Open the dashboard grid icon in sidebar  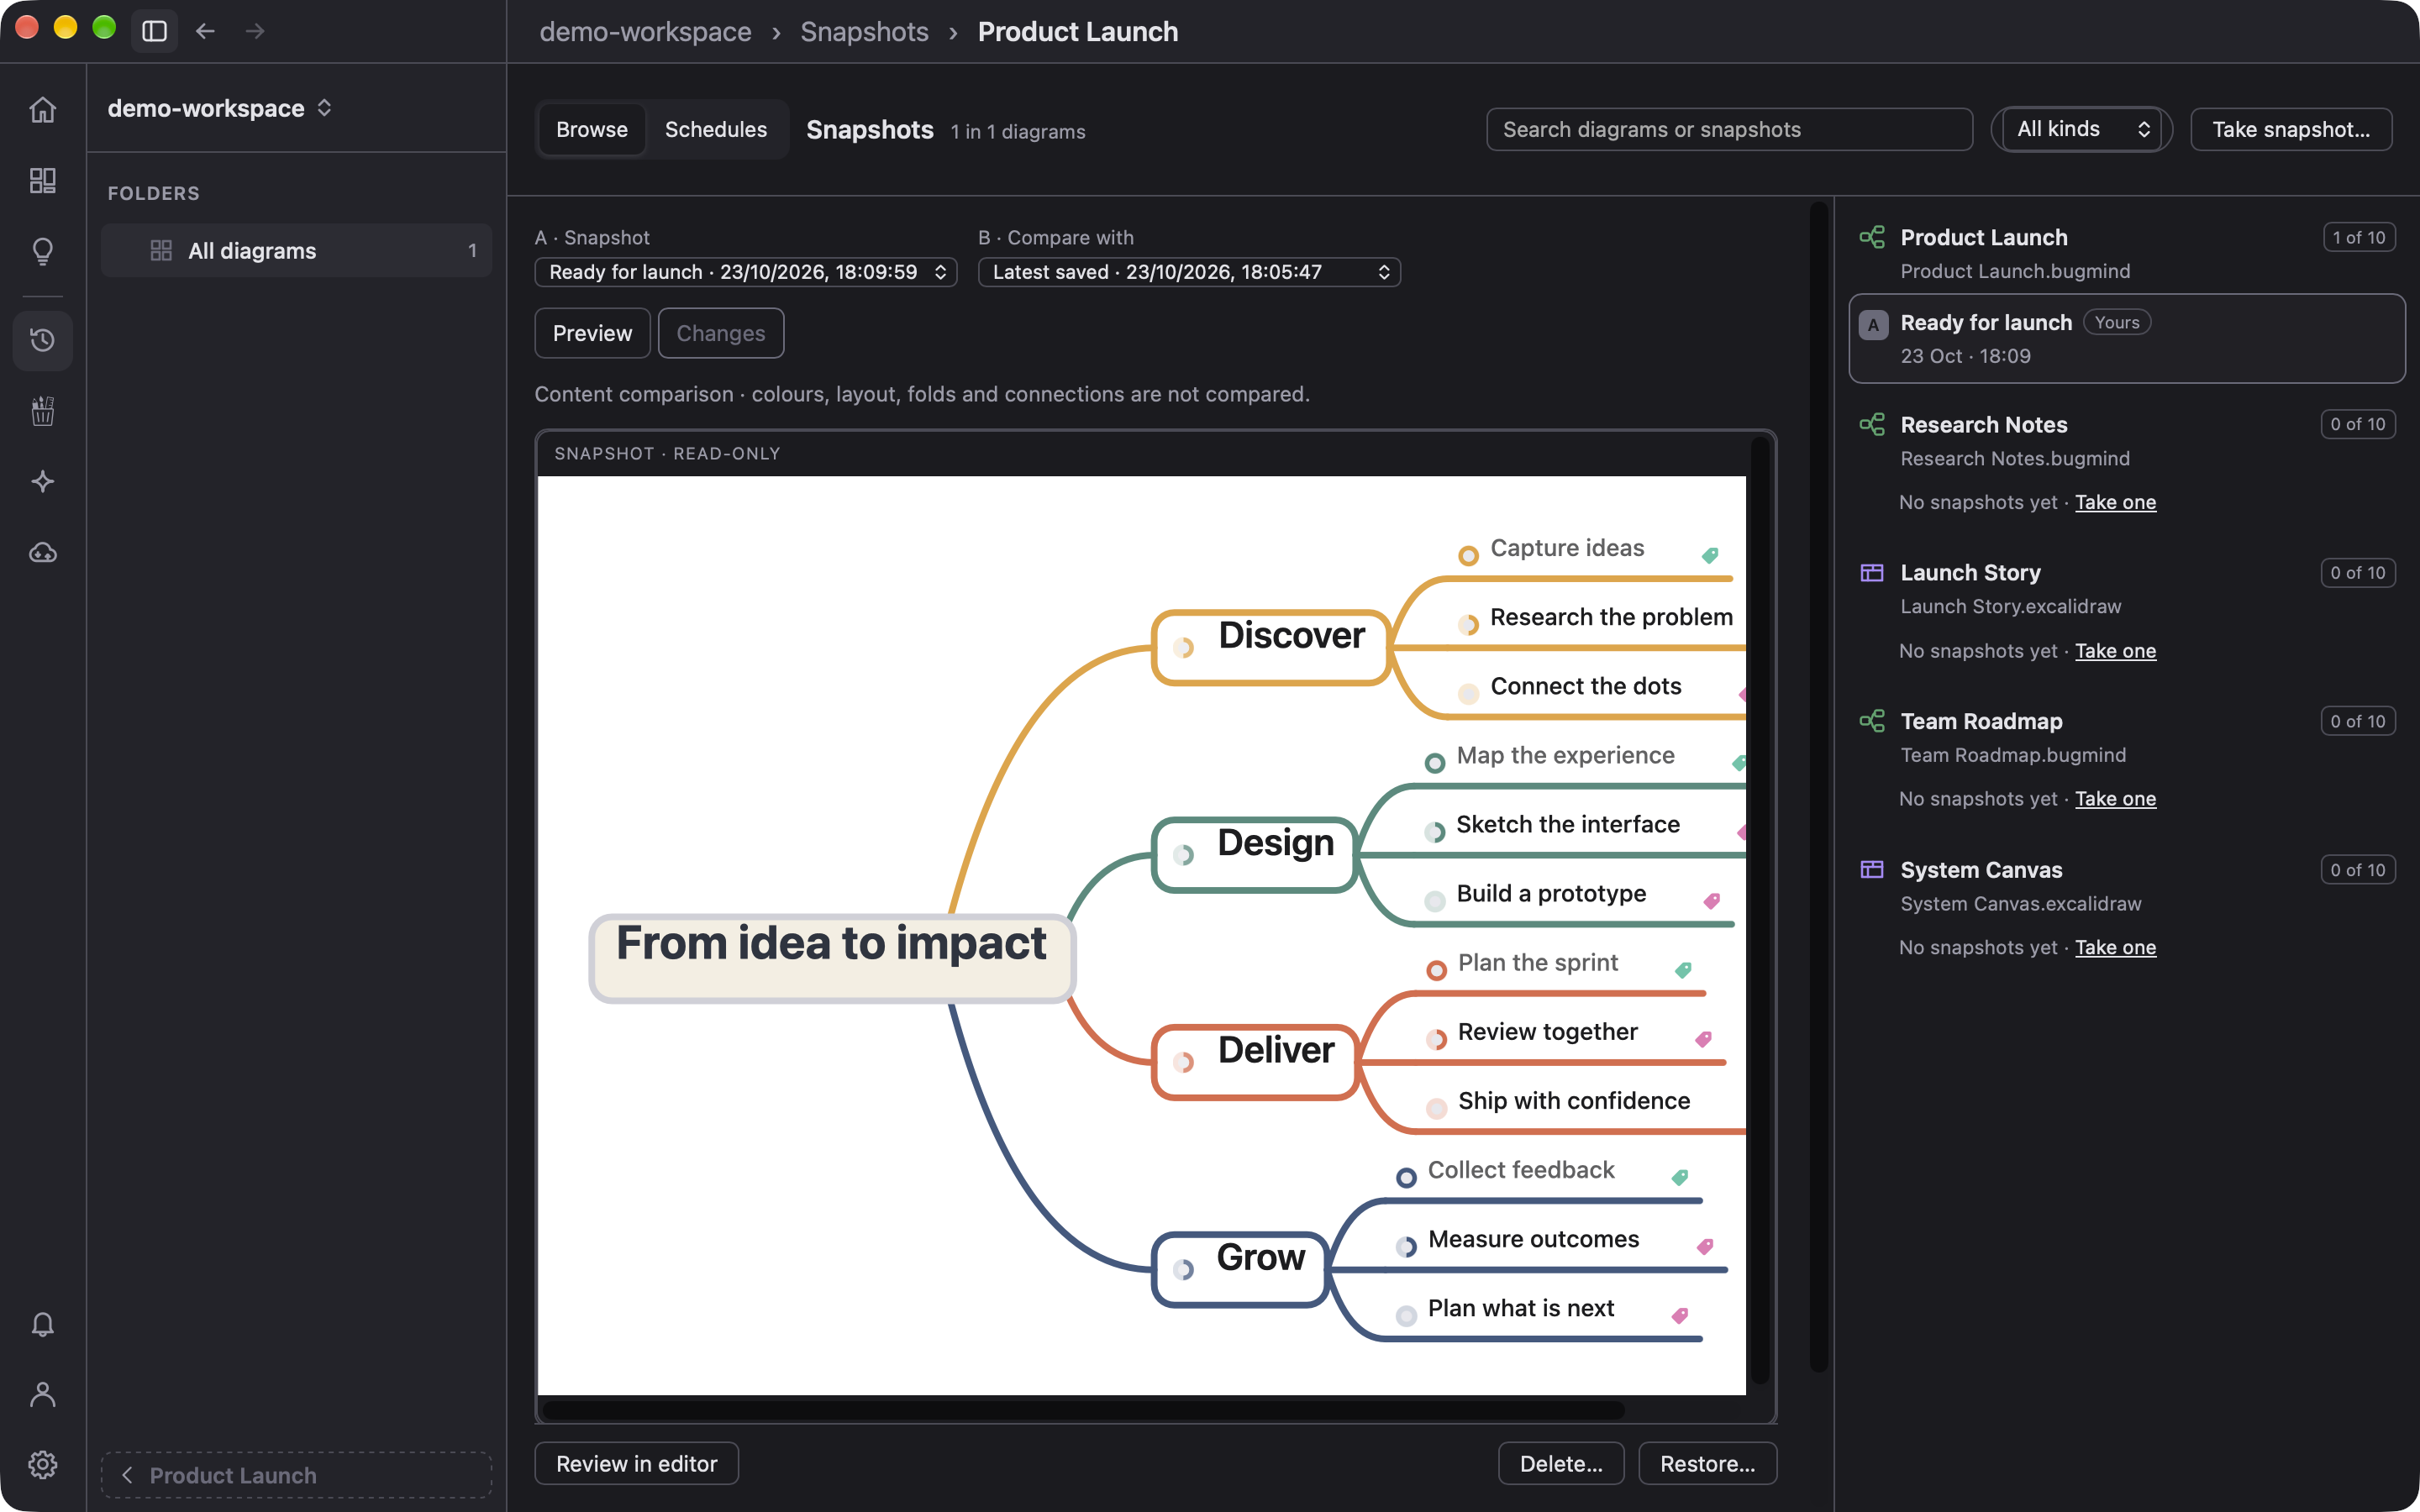pos(42,180)
